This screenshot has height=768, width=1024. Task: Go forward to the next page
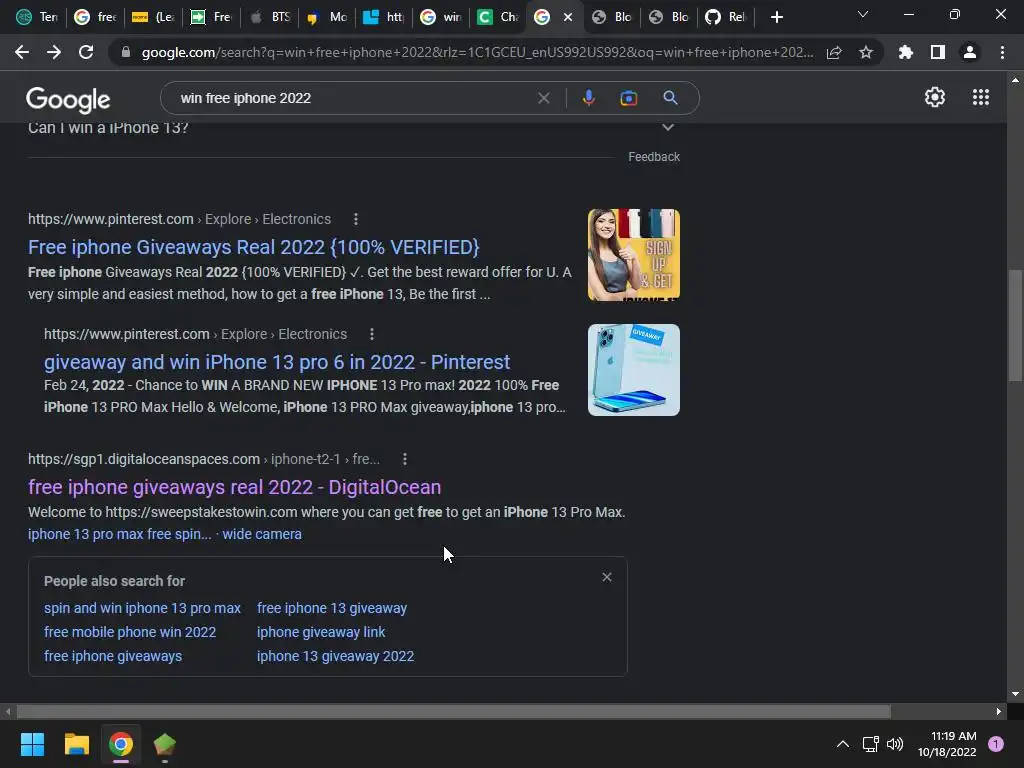pyautogui.click(x=54, y=52)
